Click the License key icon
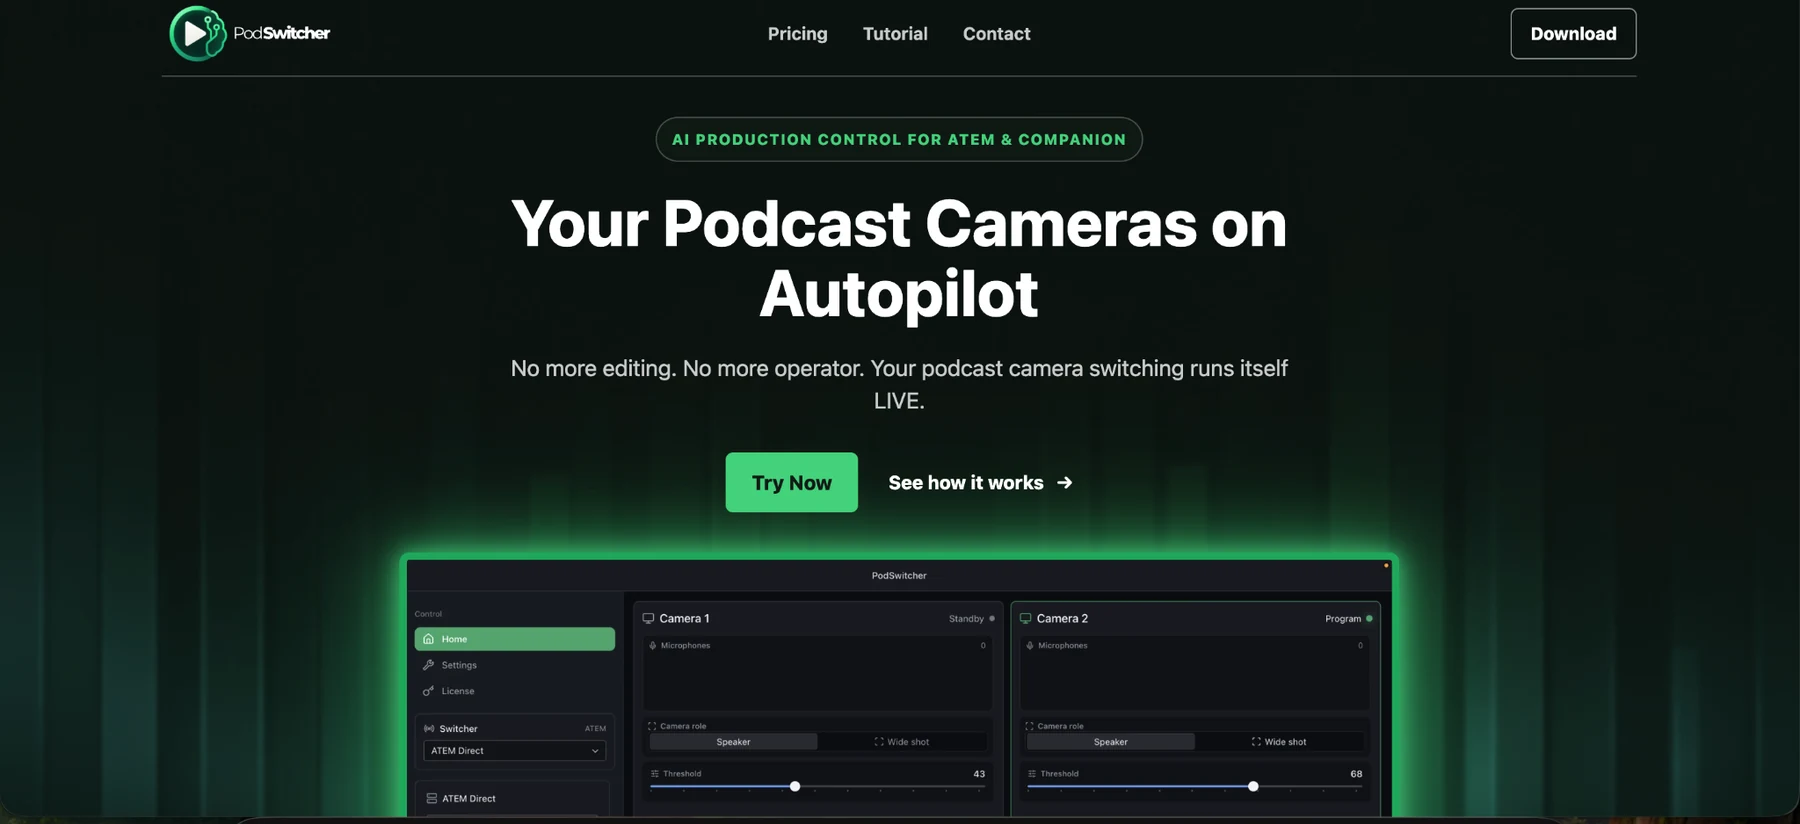The height and width of the screenshot is (824, 1800). (x=428, y=691)
